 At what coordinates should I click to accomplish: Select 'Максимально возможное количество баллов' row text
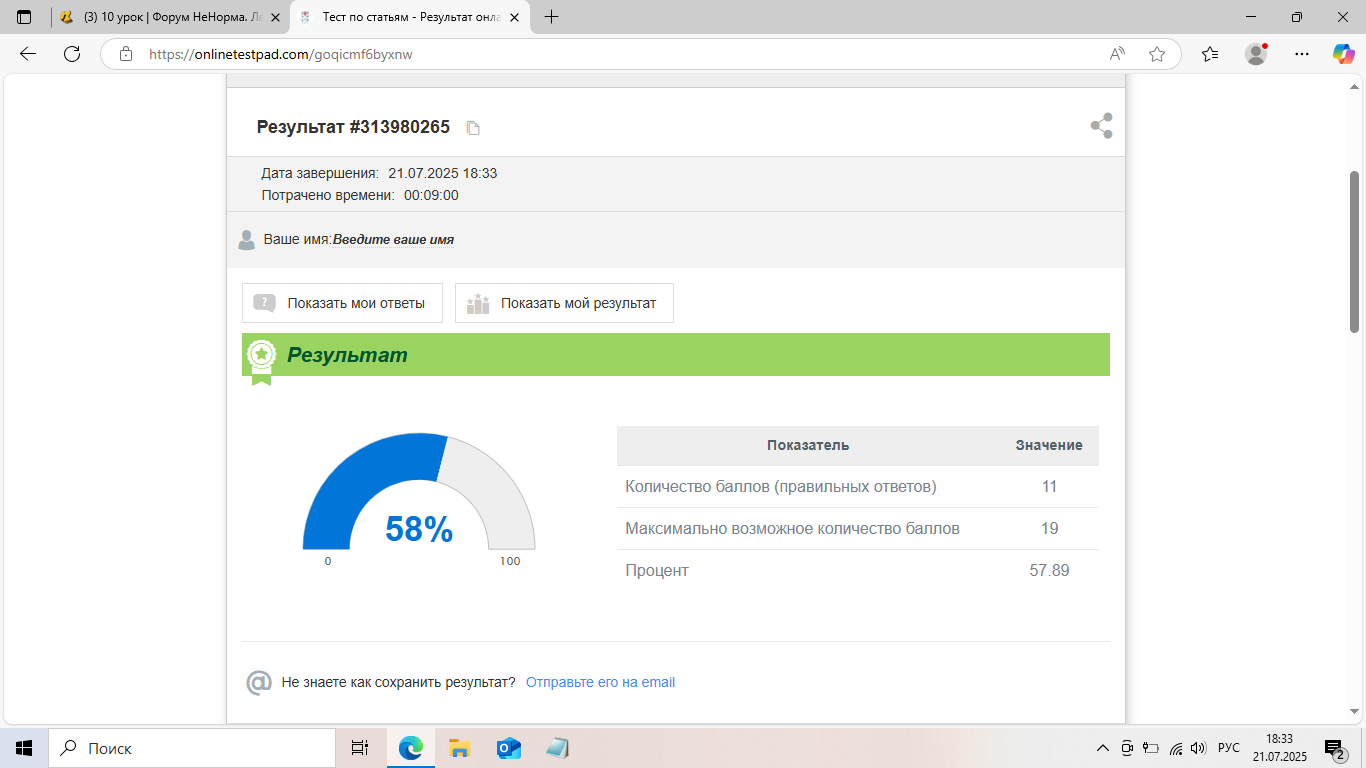coord(792,528)
